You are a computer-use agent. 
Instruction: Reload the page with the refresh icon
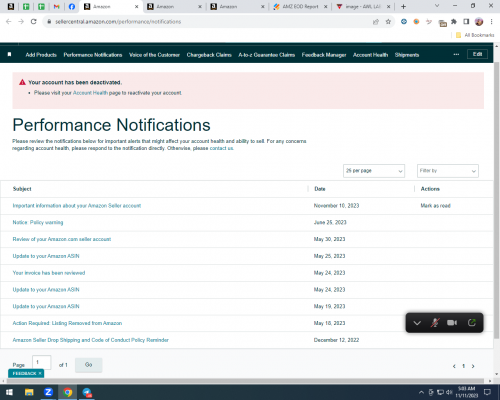click(x=33, y=22)
